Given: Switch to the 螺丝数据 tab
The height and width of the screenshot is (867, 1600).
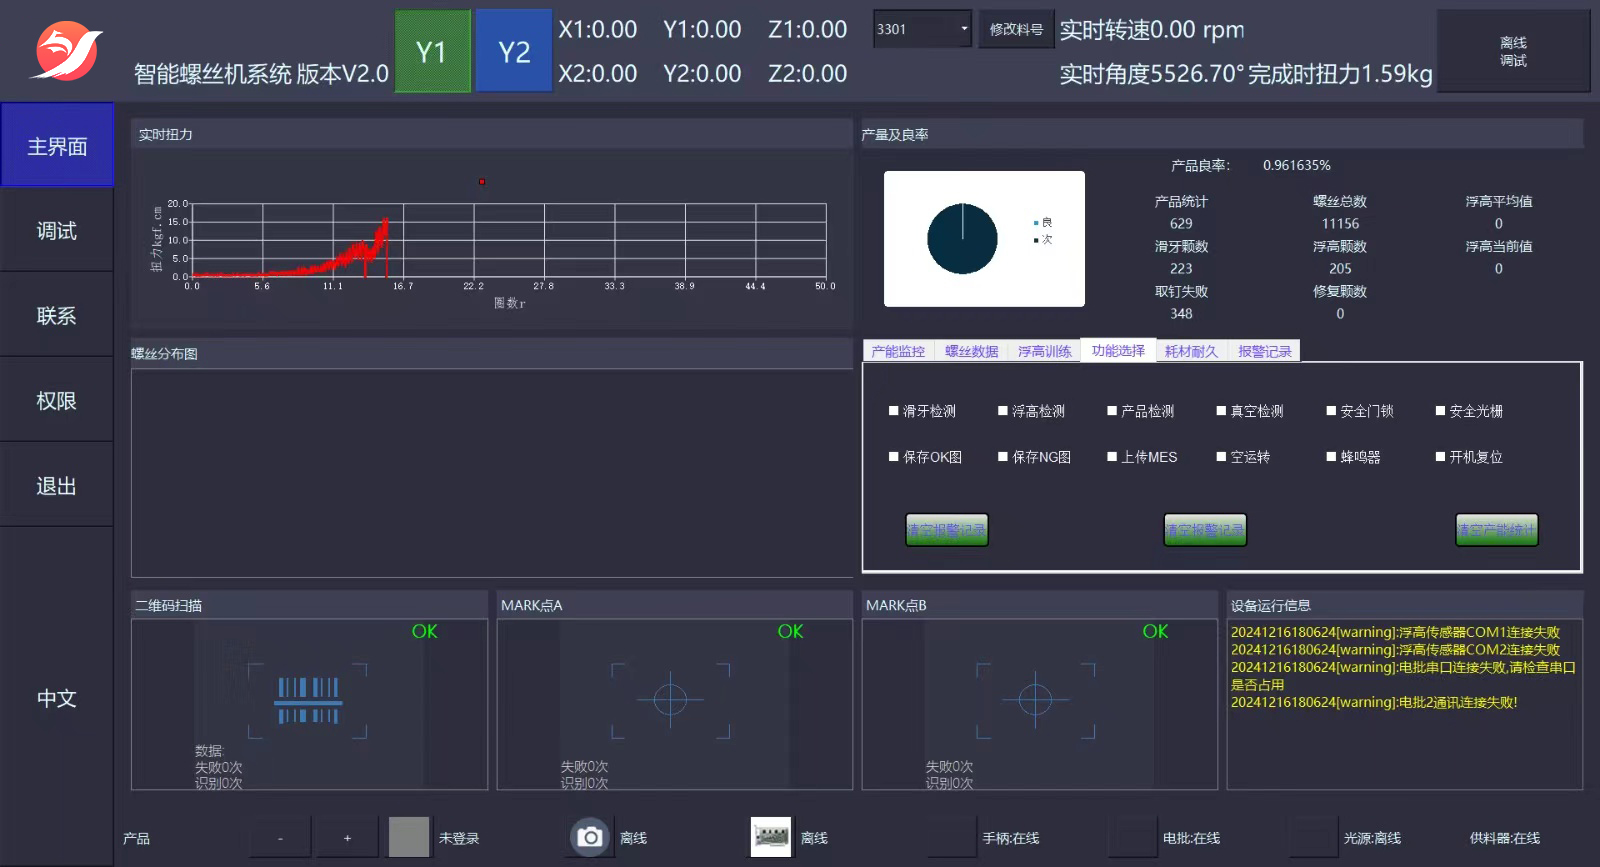Looking at the screenshot, I should coord(971,351).
